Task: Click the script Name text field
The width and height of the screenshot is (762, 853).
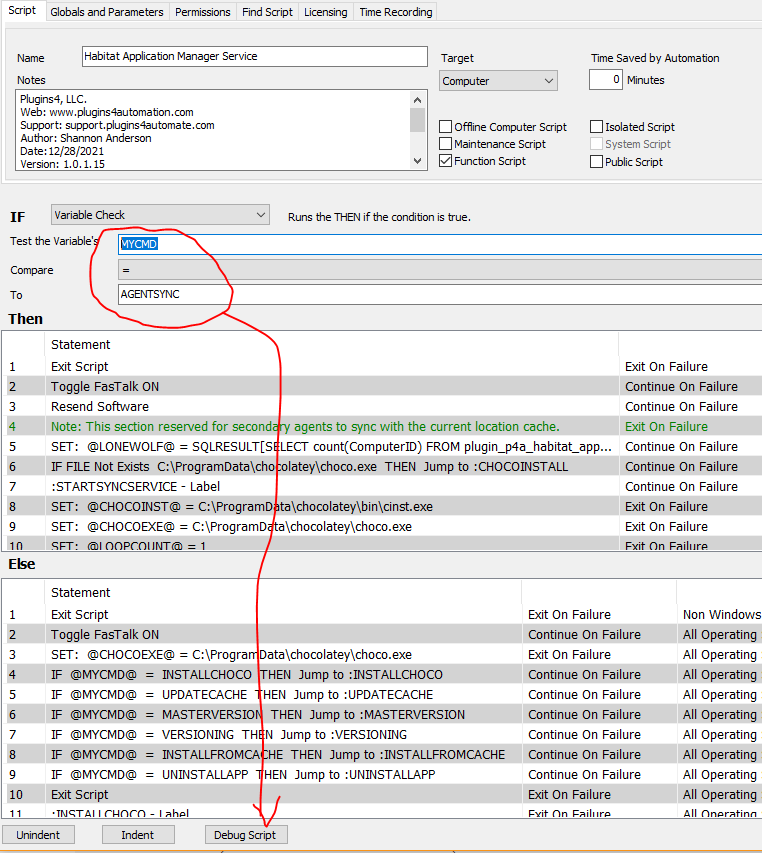Action: [254, 57]
